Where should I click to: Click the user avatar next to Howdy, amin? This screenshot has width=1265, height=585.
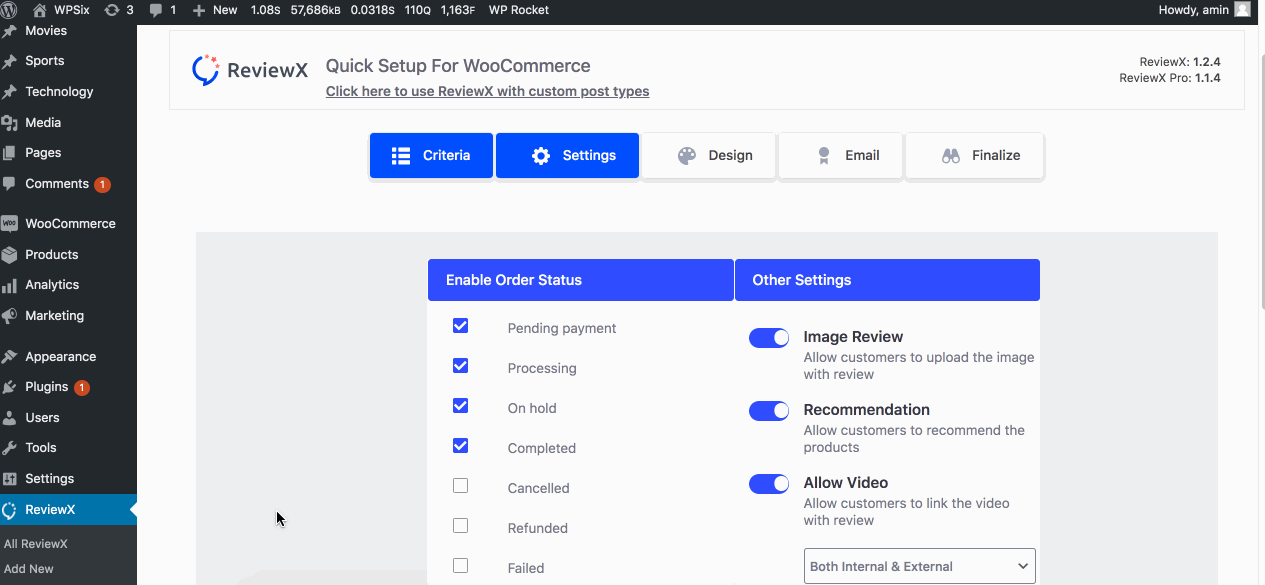click(1242, 10)
